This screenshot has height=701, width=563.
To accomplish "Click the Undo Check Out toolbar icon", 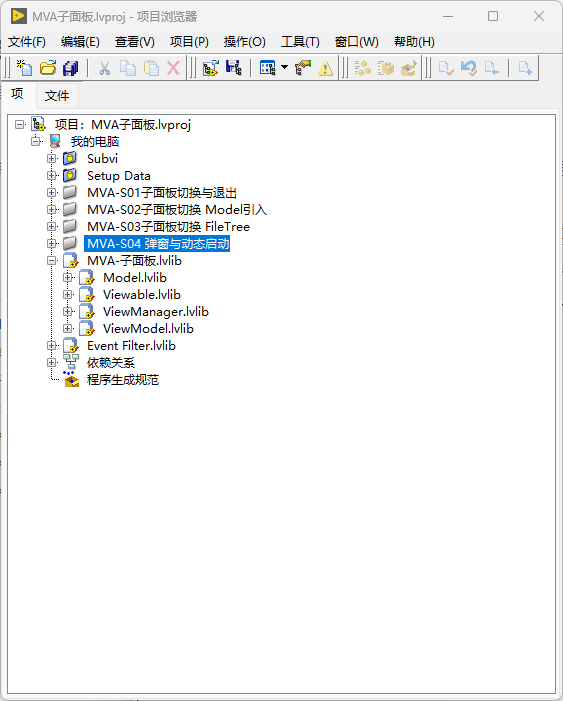I will pos(469,68).
